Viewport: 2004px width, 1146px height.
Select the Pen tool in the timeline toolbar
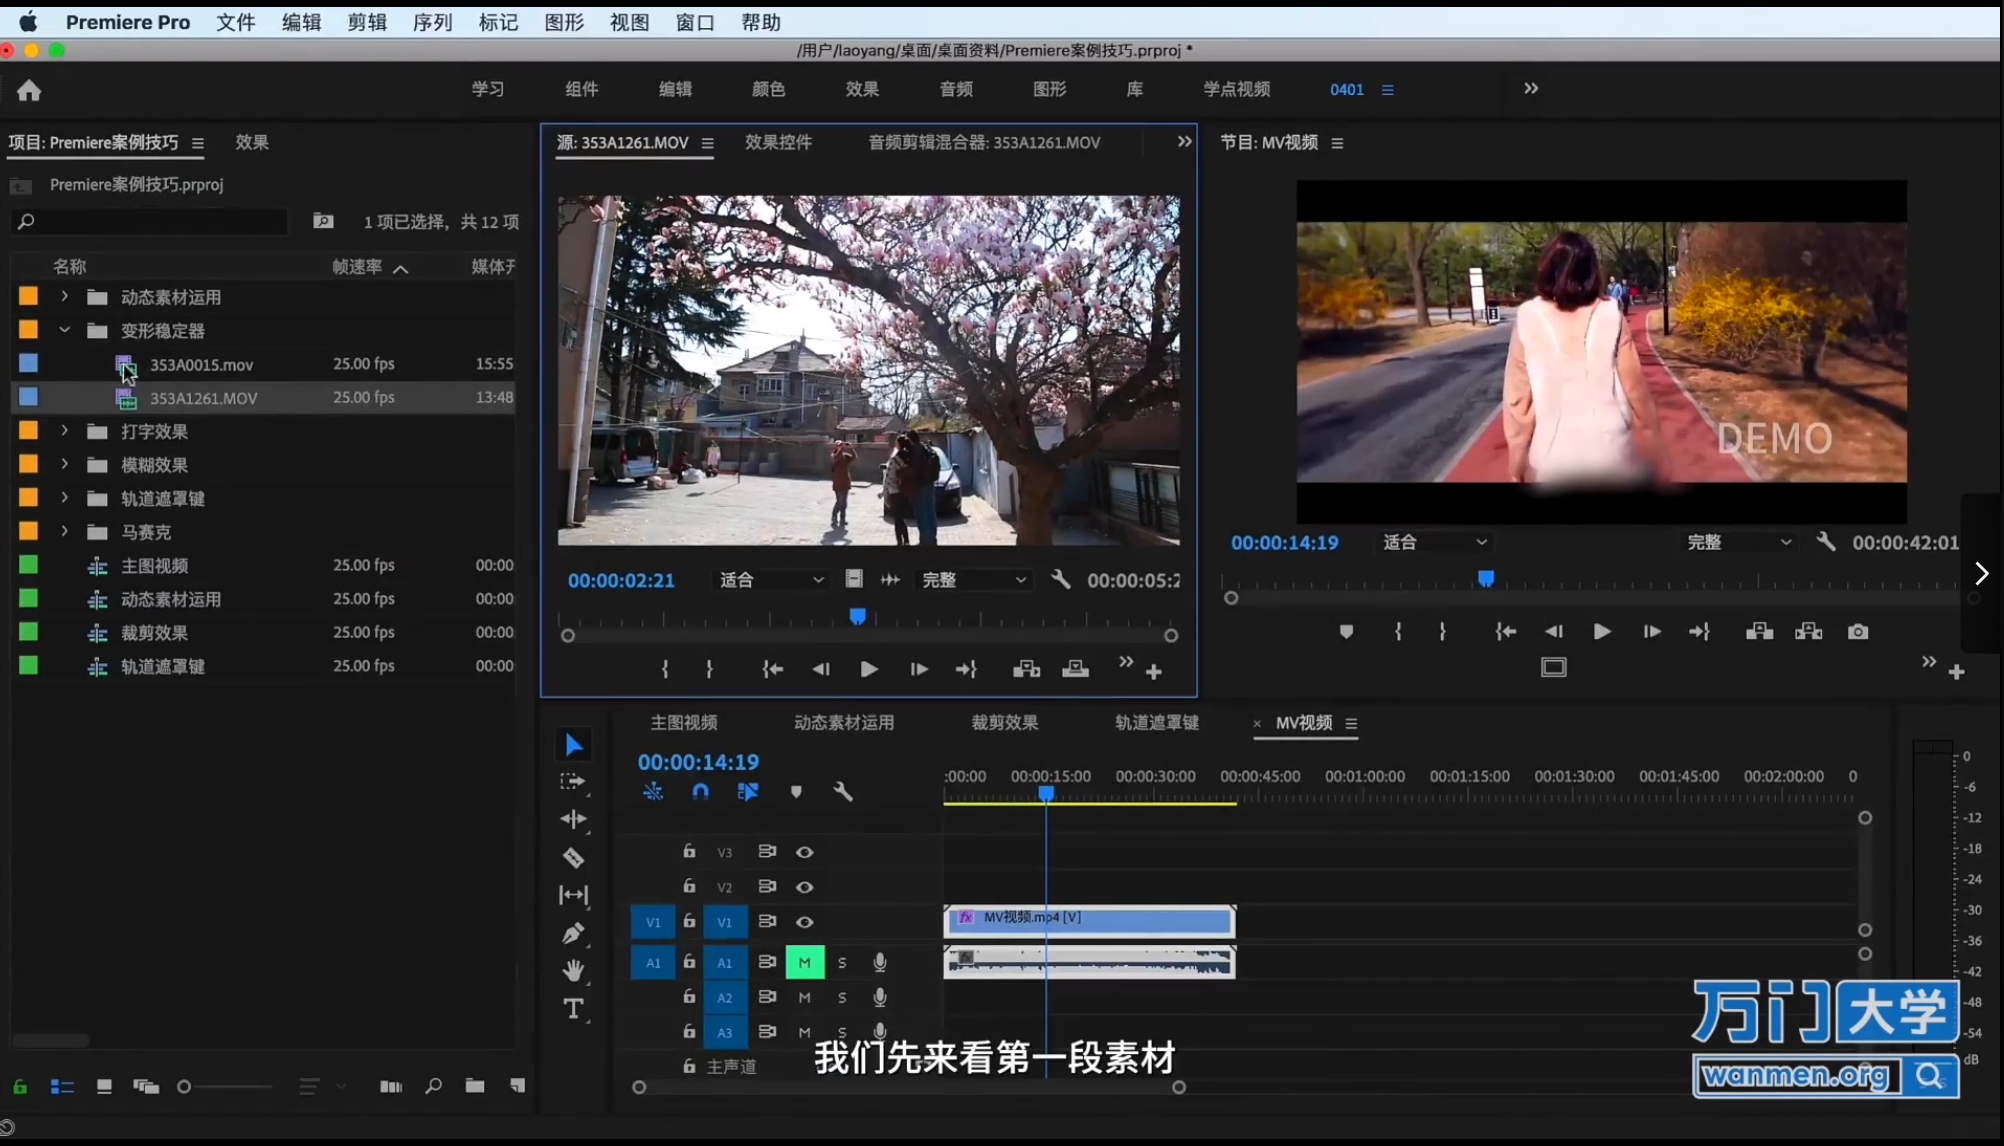574,934
